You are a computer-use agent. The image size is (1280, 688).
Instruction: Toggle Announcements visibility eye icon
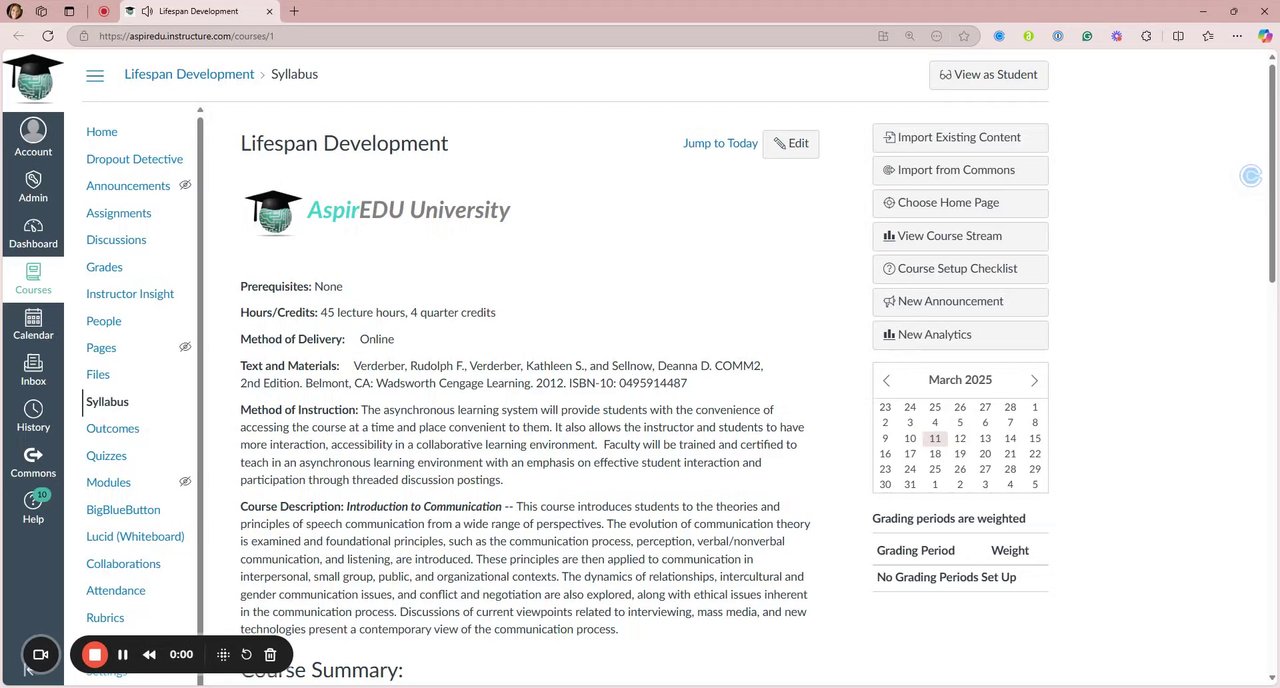click(185, 185)
